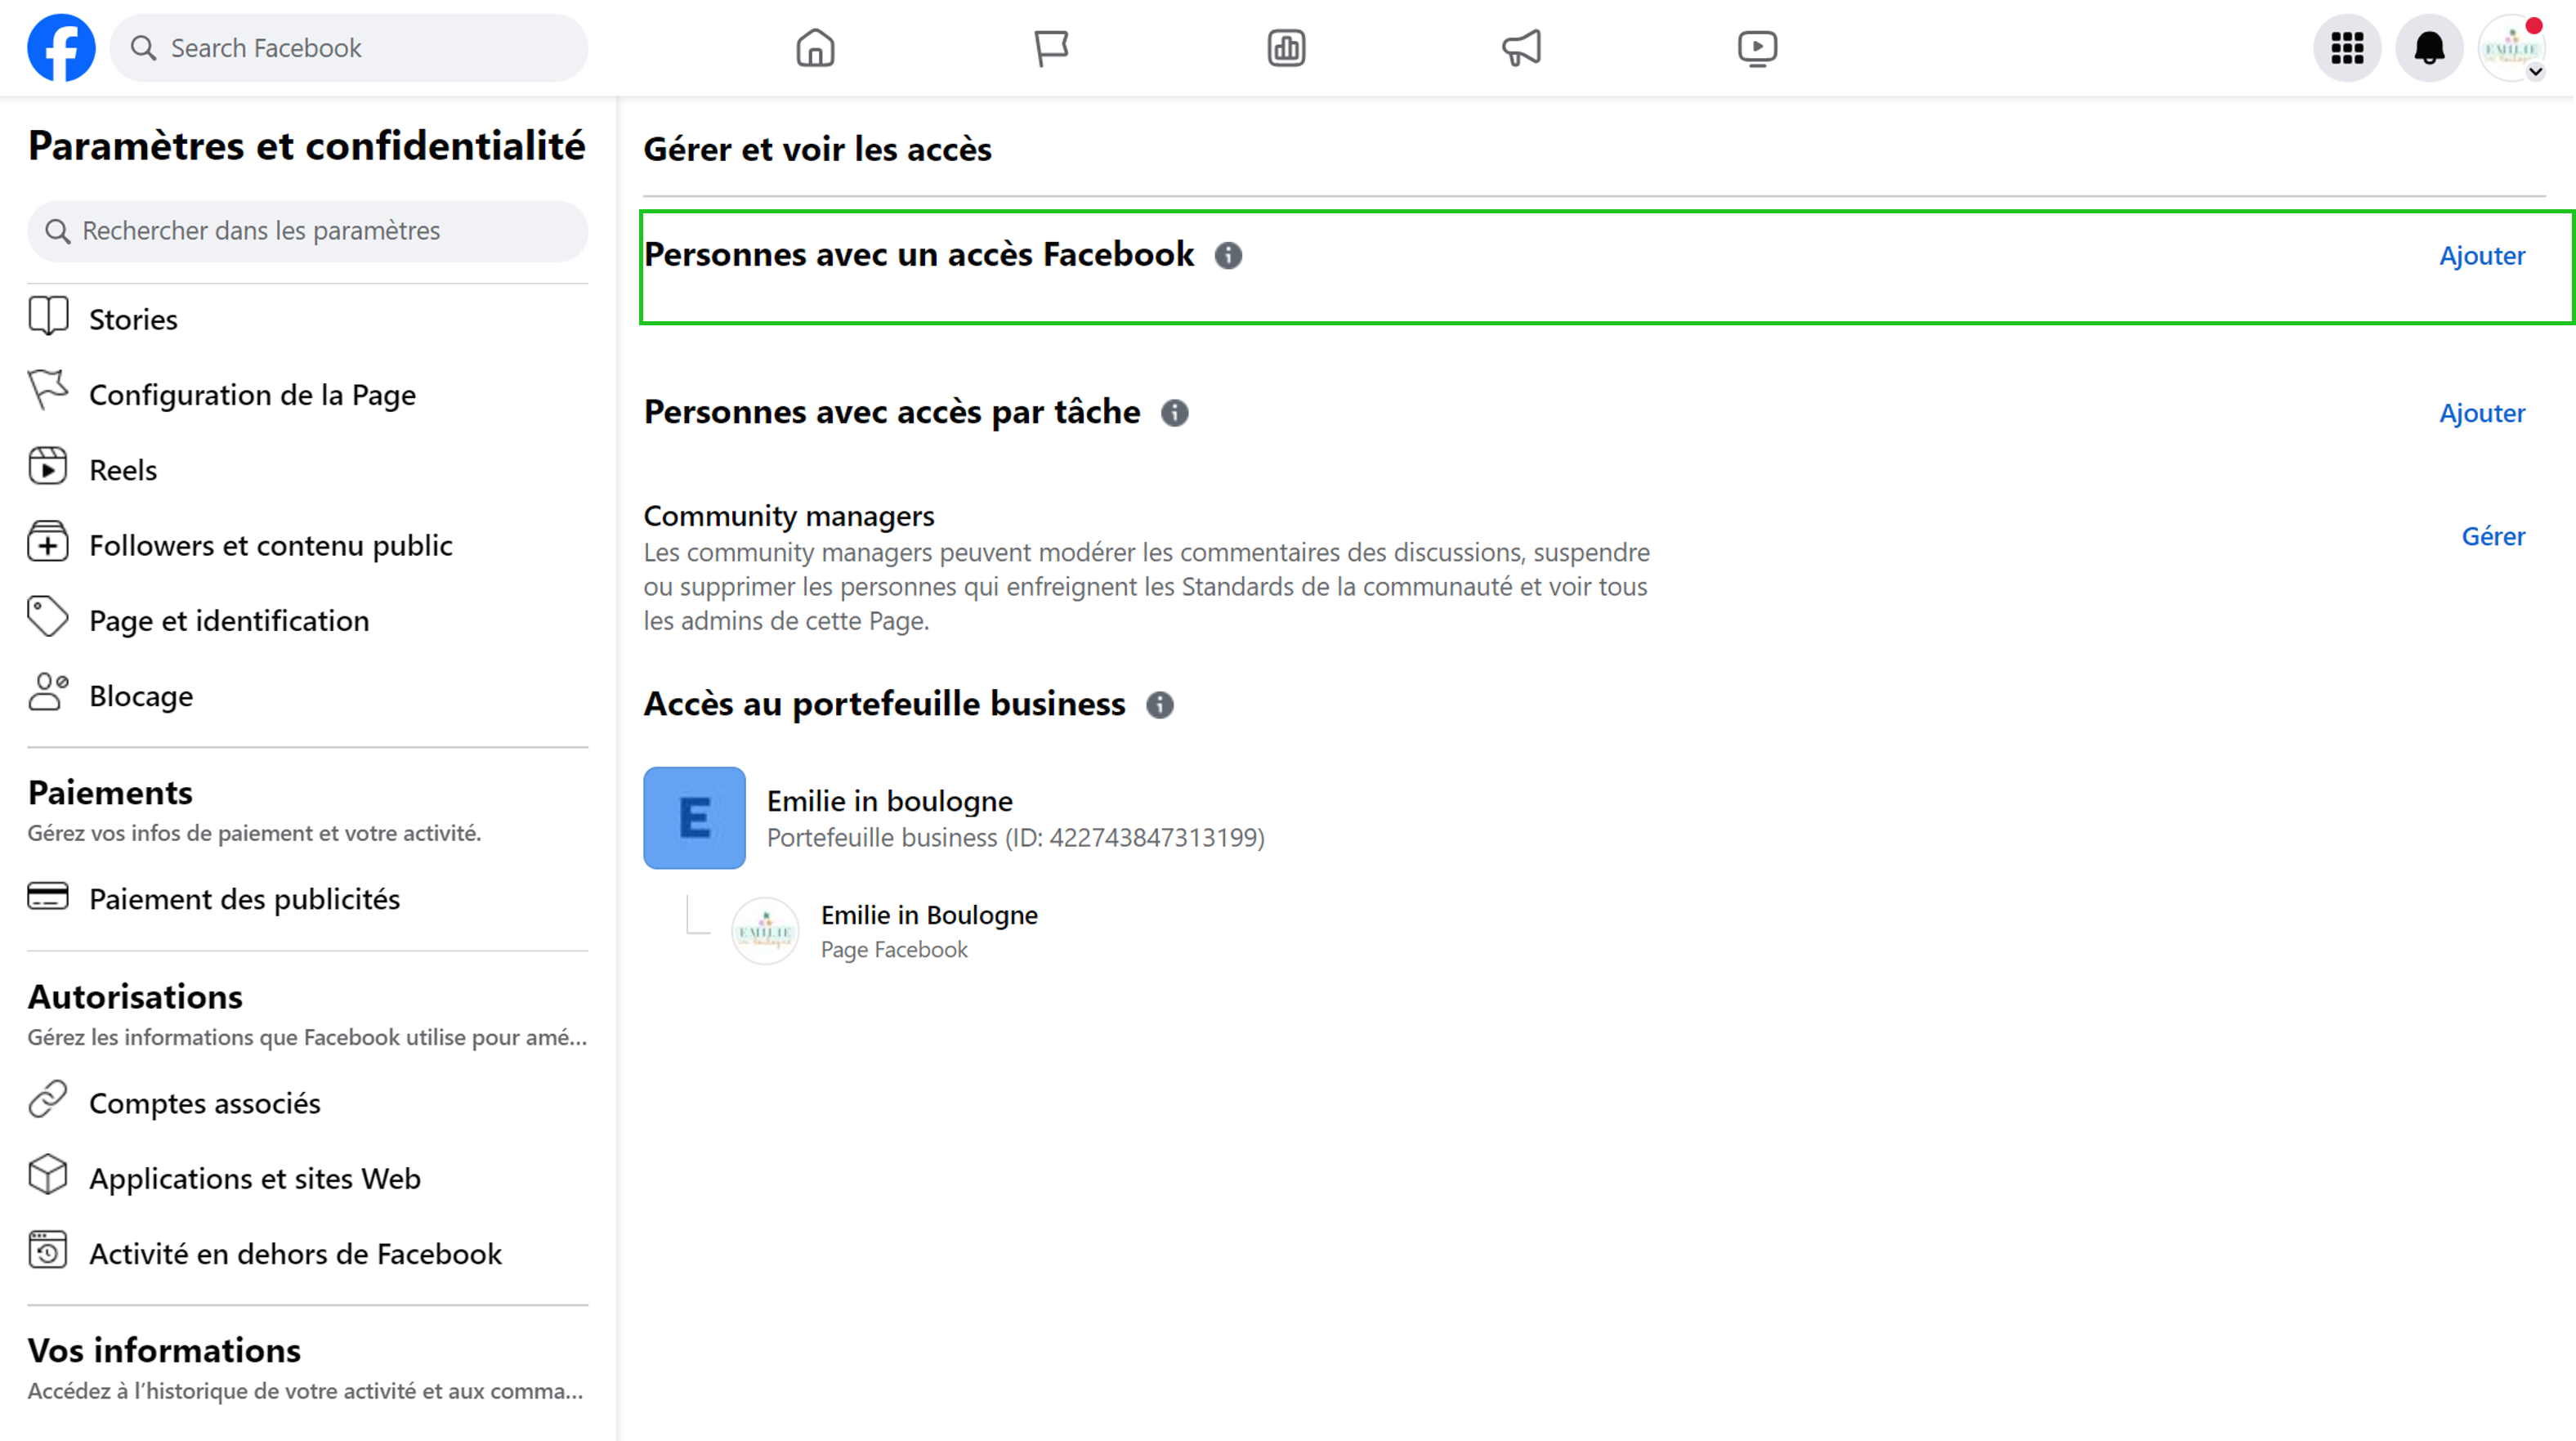Click the Paiements section heading
The image size is (2576, 1441).
click(110, 793)
